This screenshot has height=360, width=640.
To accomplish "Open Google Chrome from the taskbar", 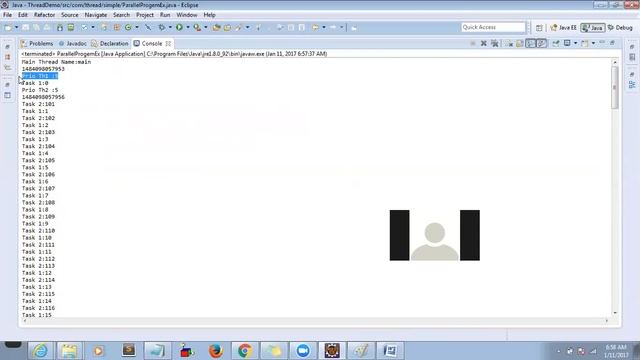I will 245,351.
